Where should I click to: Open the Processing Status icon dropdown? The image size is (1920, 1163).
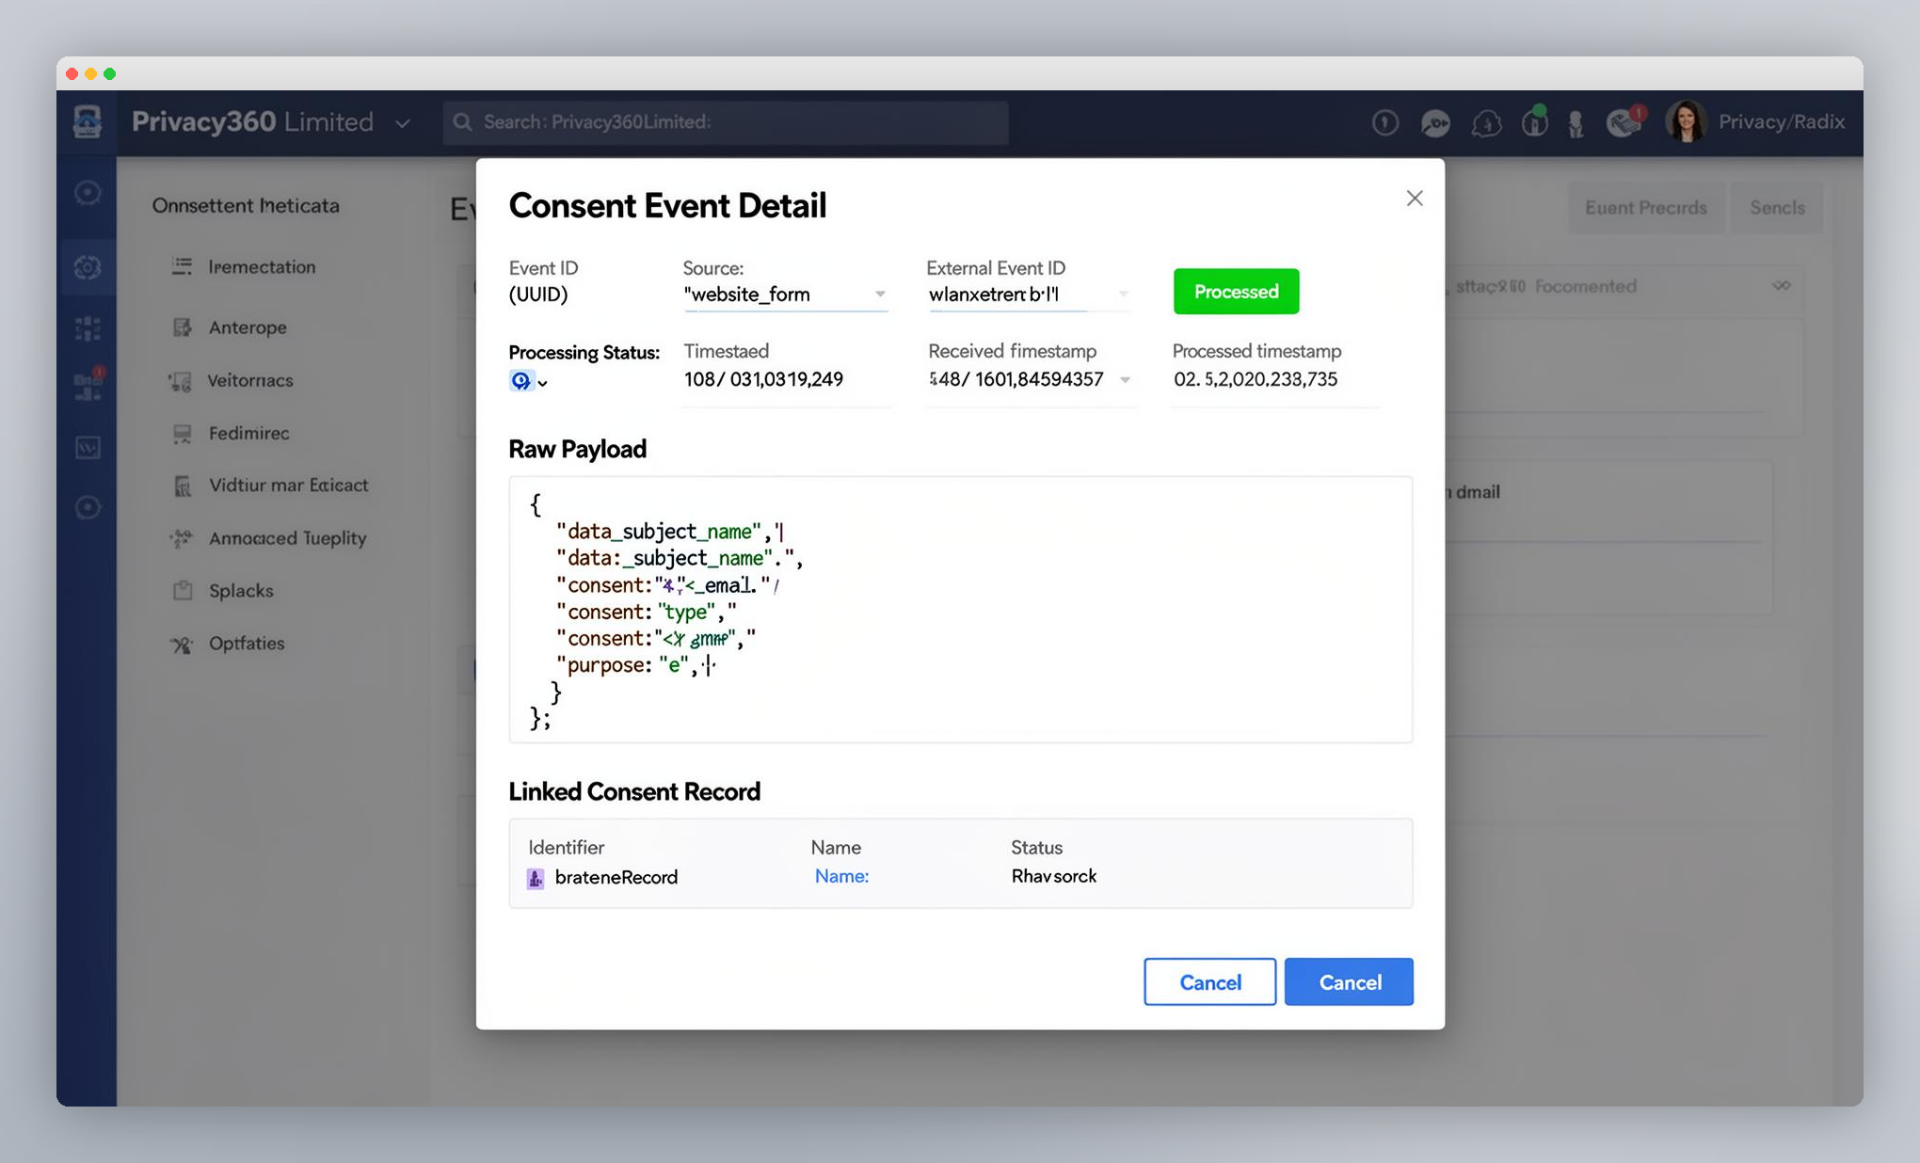click(528, 381)
